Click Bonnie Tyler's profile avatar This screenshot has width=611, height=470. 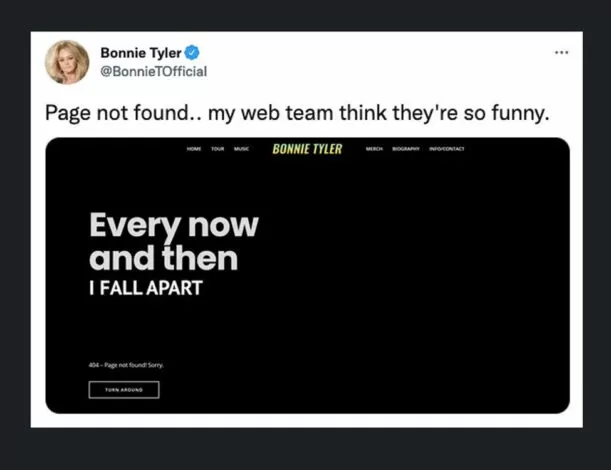pos(66,62)
